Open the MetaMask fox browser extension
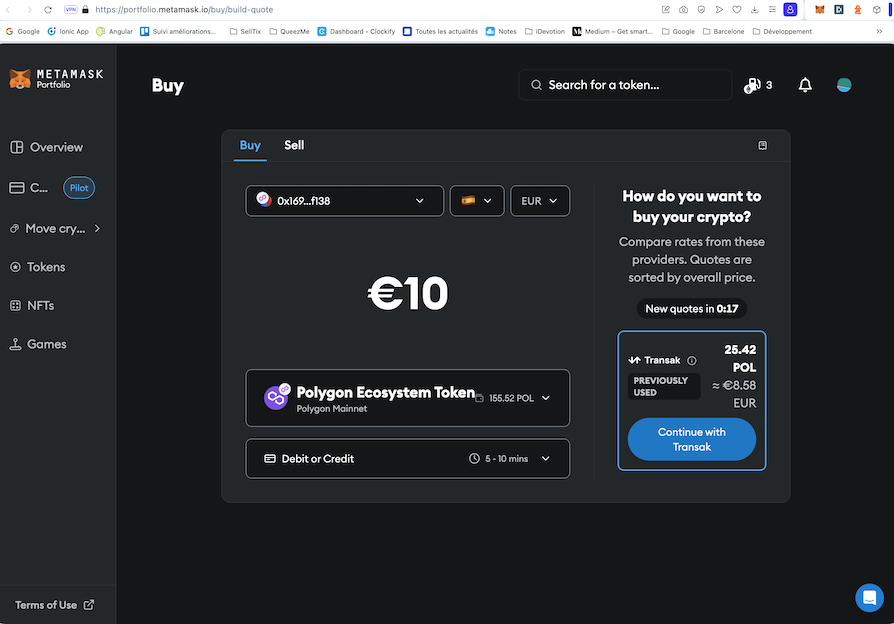Screen dimensions: 894x624 coord(820,9)
